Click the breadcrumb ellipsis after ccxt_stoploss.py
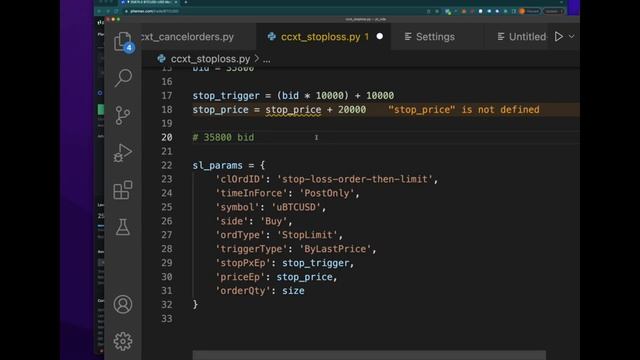640x360 pixels. (x=267, y=60)
